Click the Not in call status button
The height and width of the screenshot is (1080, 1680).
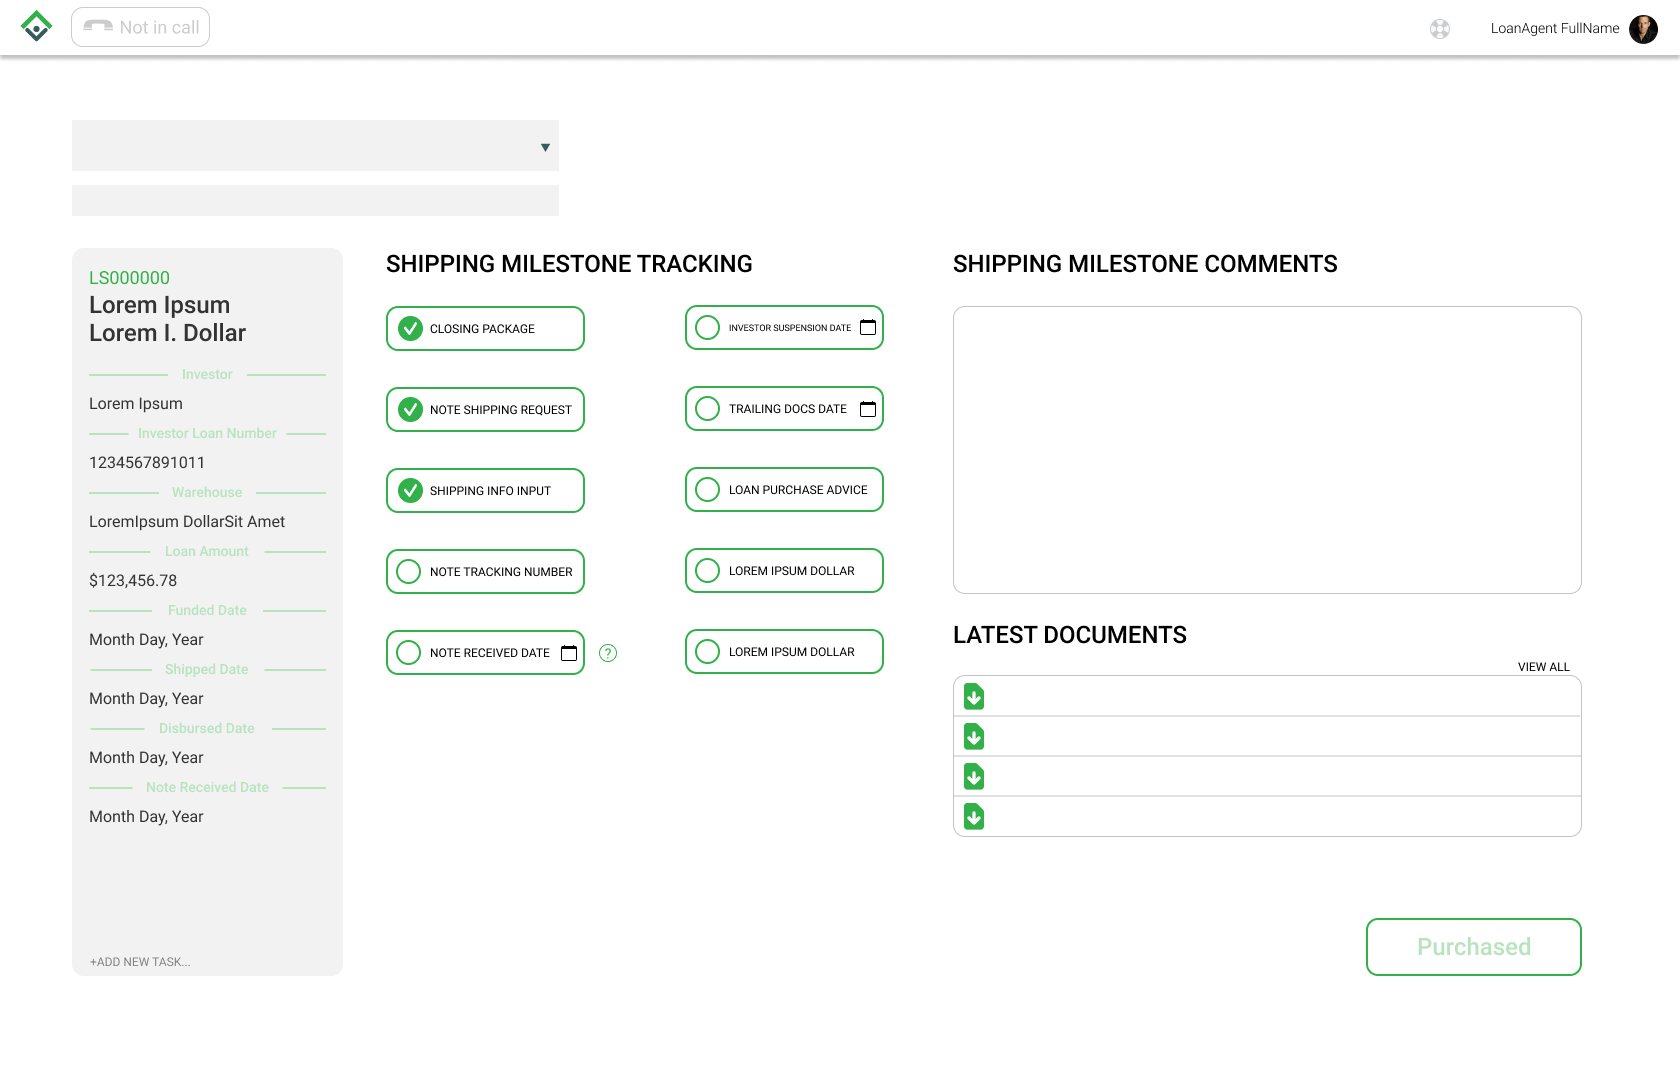coord(141,28)
